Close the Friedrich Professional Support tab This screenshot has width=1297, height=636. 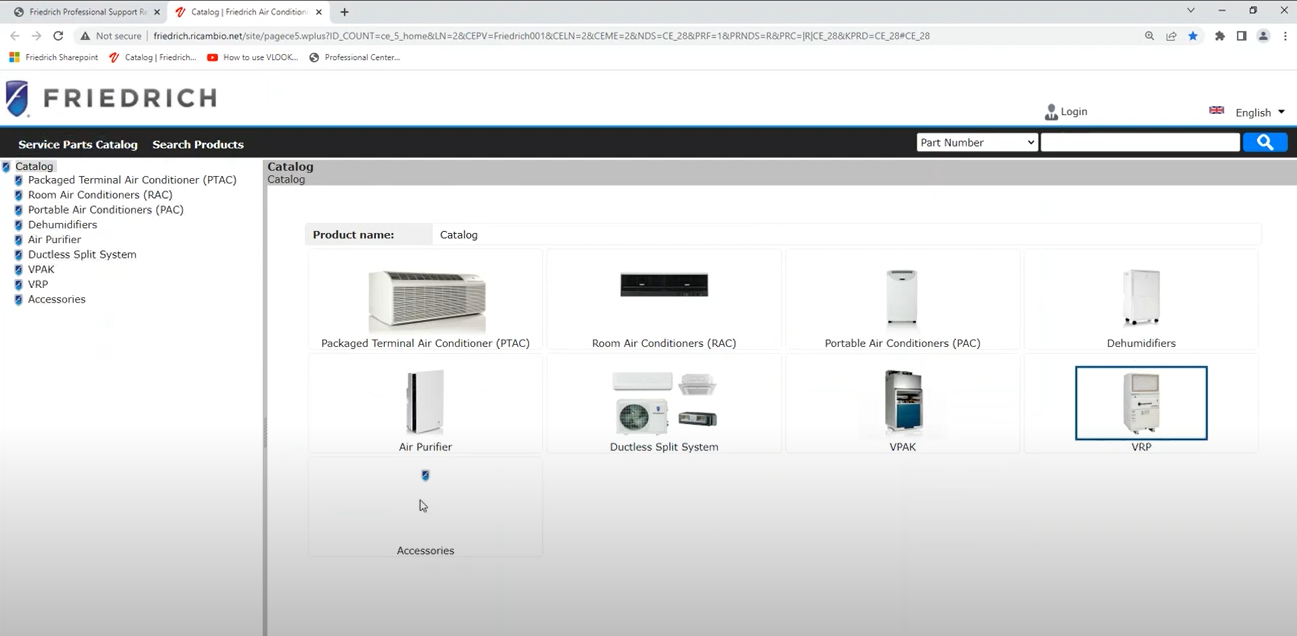[x=157, y=12]
